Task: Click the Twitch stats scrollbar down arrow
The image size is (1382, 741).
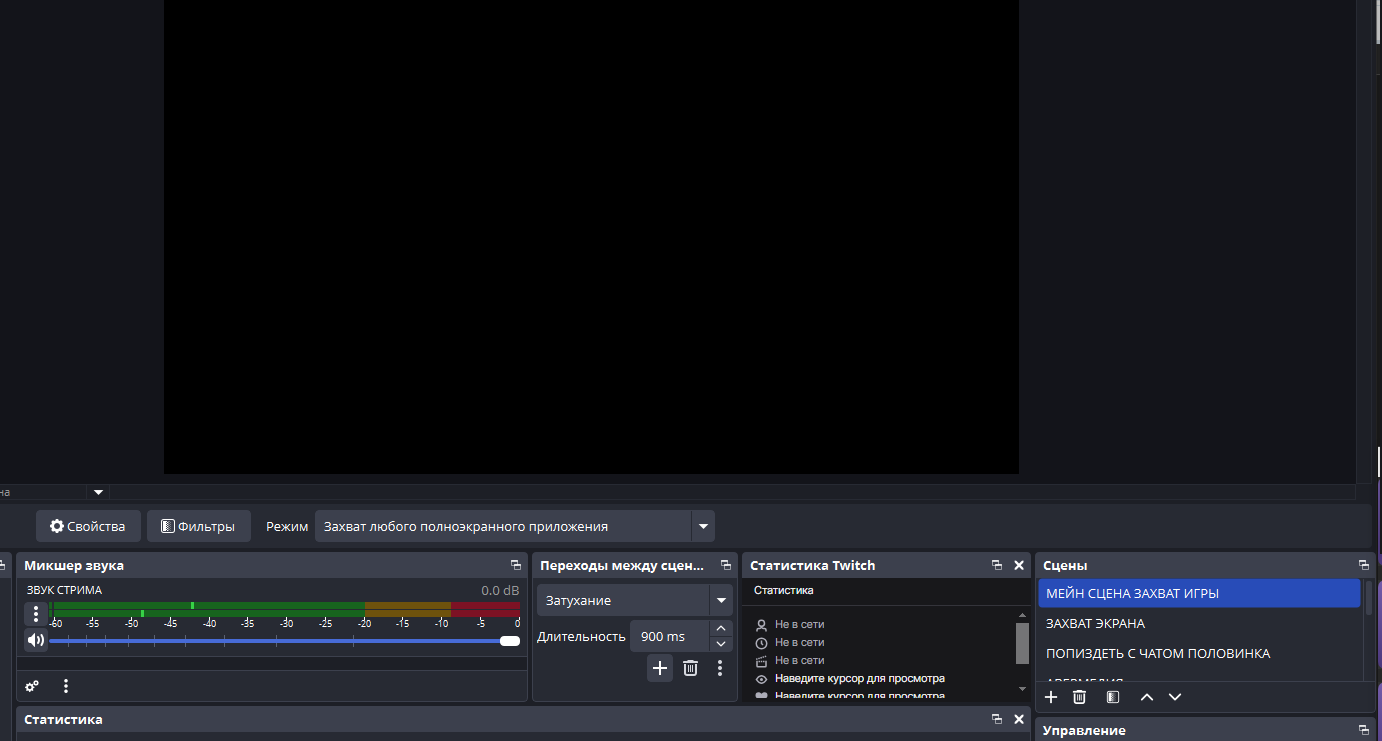Action: pyautogui.click(x=1022, y=689)
